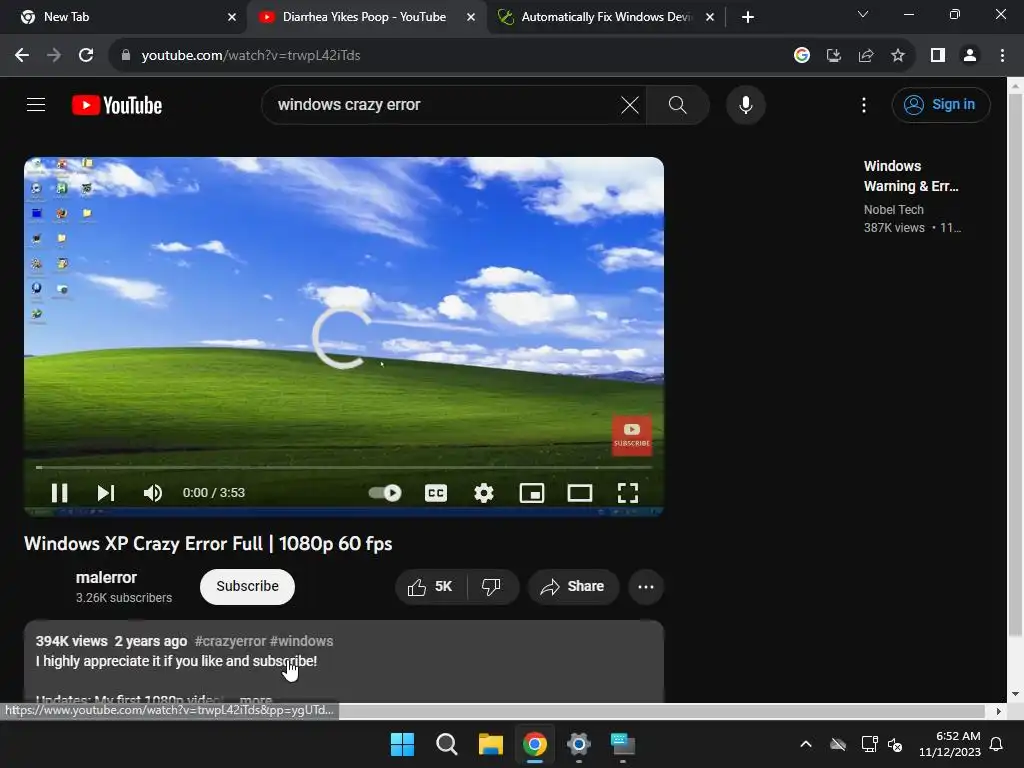This screenshot has width=1024, height=768.
Task: Open the player settings gear
Action: click(x=483, y=493)
